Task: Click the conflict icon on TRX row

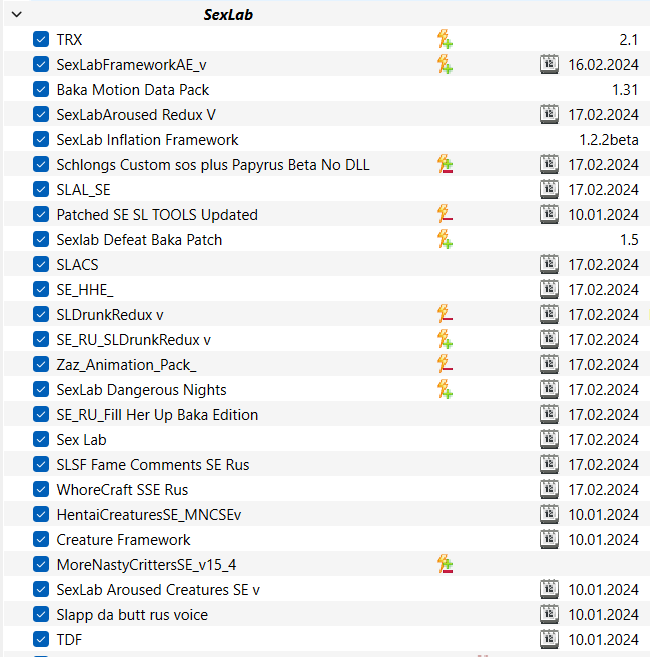Action: (445, 39)
